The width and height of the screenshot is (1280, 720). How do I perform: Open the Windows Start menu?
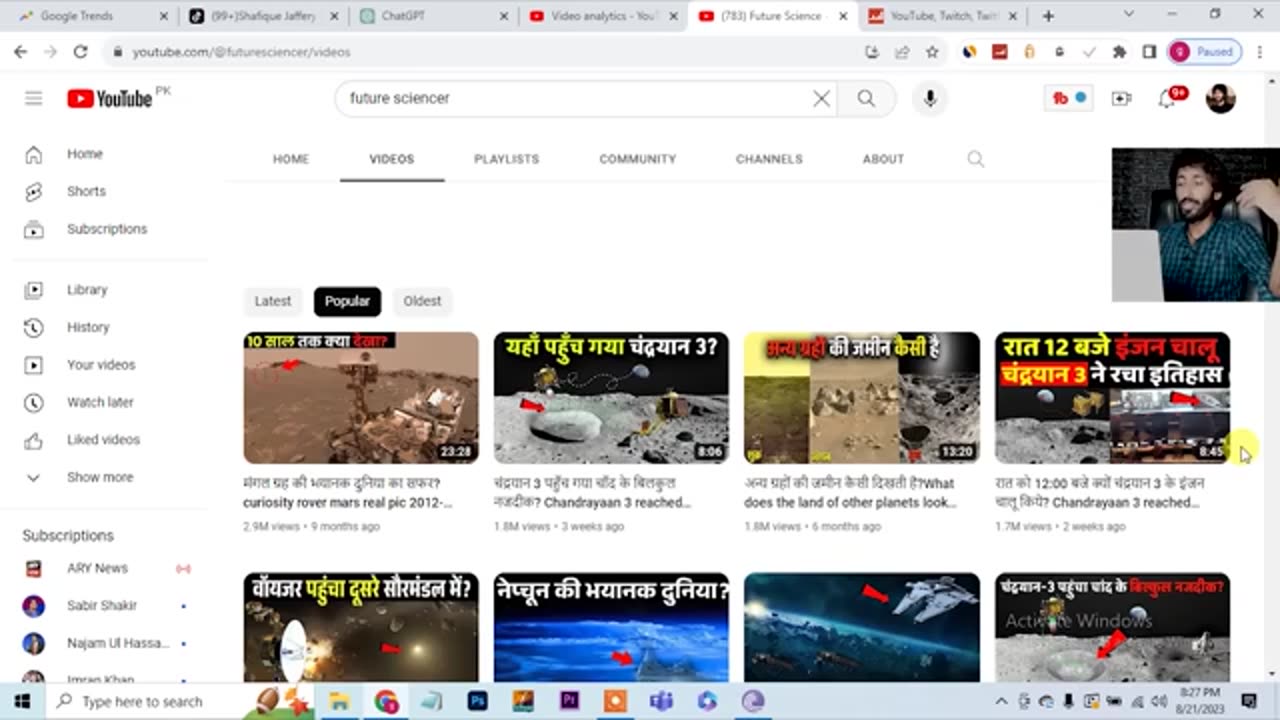(21, 701)
